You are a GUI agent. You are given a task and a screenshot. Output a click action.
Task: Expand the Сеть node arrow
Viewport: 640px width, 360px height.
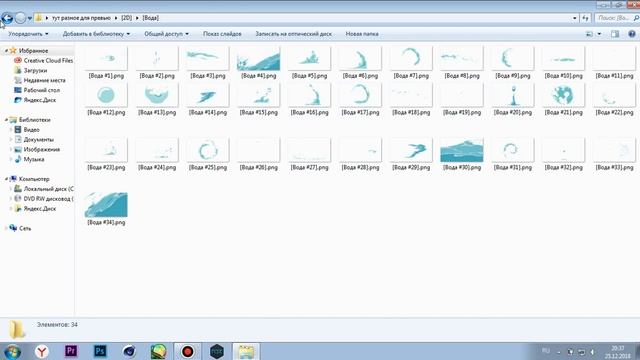[x=6, y=229]
